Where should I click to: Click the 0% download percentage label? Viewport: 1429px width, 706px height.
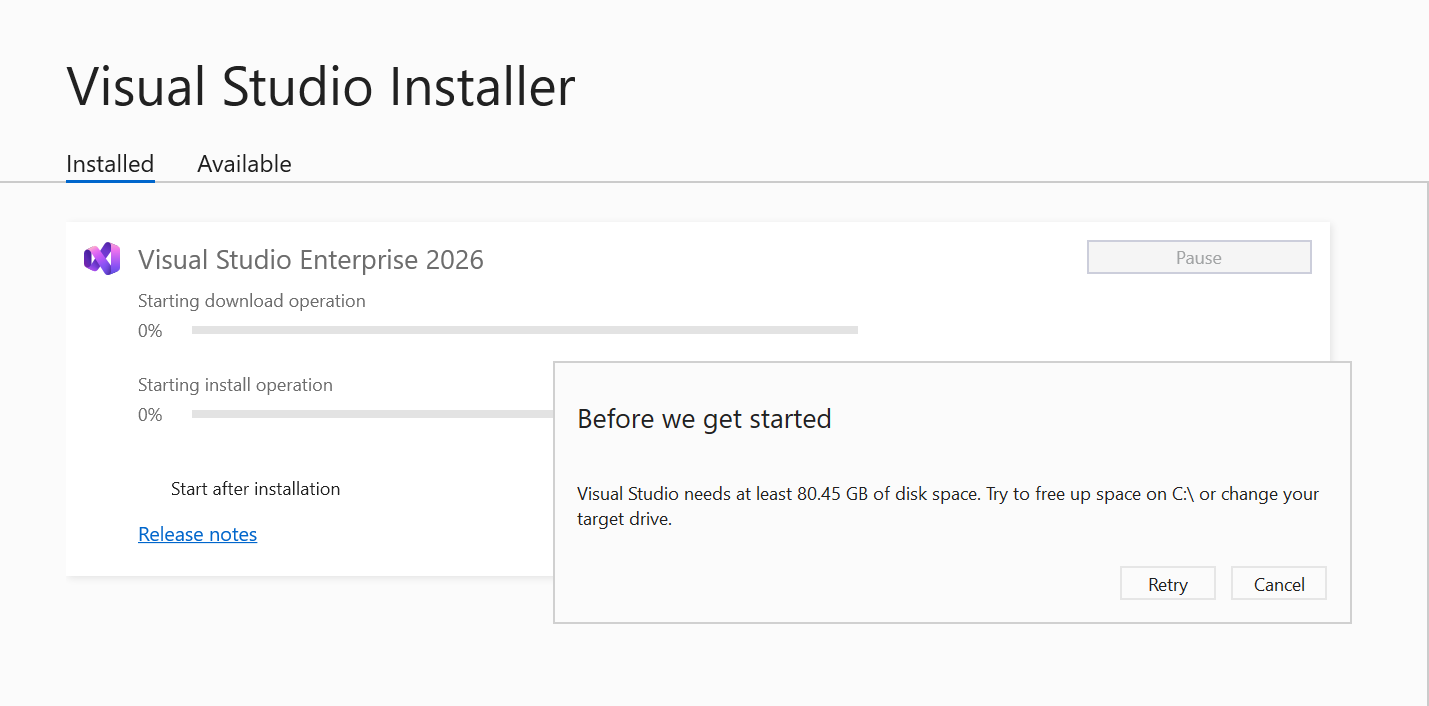click(x=149, y=330)
